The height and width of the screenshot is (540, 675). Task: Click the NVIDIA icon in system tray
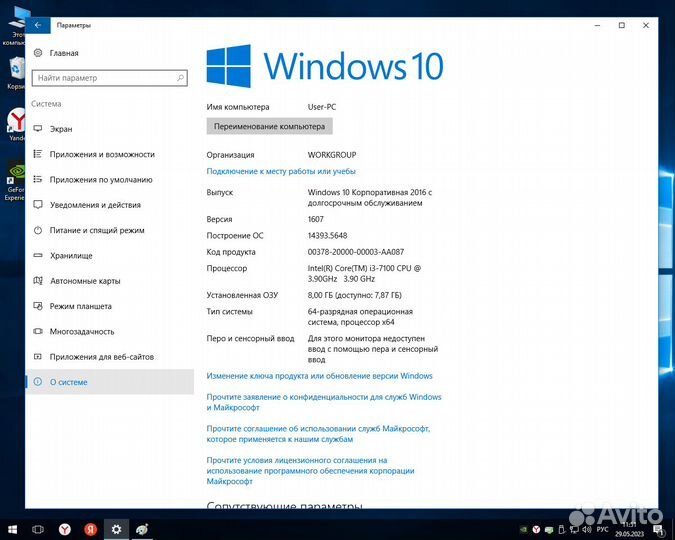(x=523, y=528)
